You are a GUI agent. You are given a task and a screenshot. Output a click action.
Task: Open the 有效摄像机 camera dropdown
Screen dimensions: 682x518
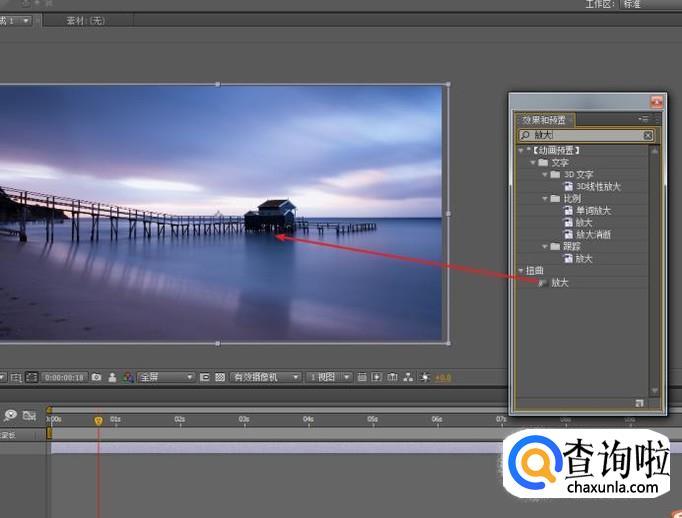pos(265,377)
